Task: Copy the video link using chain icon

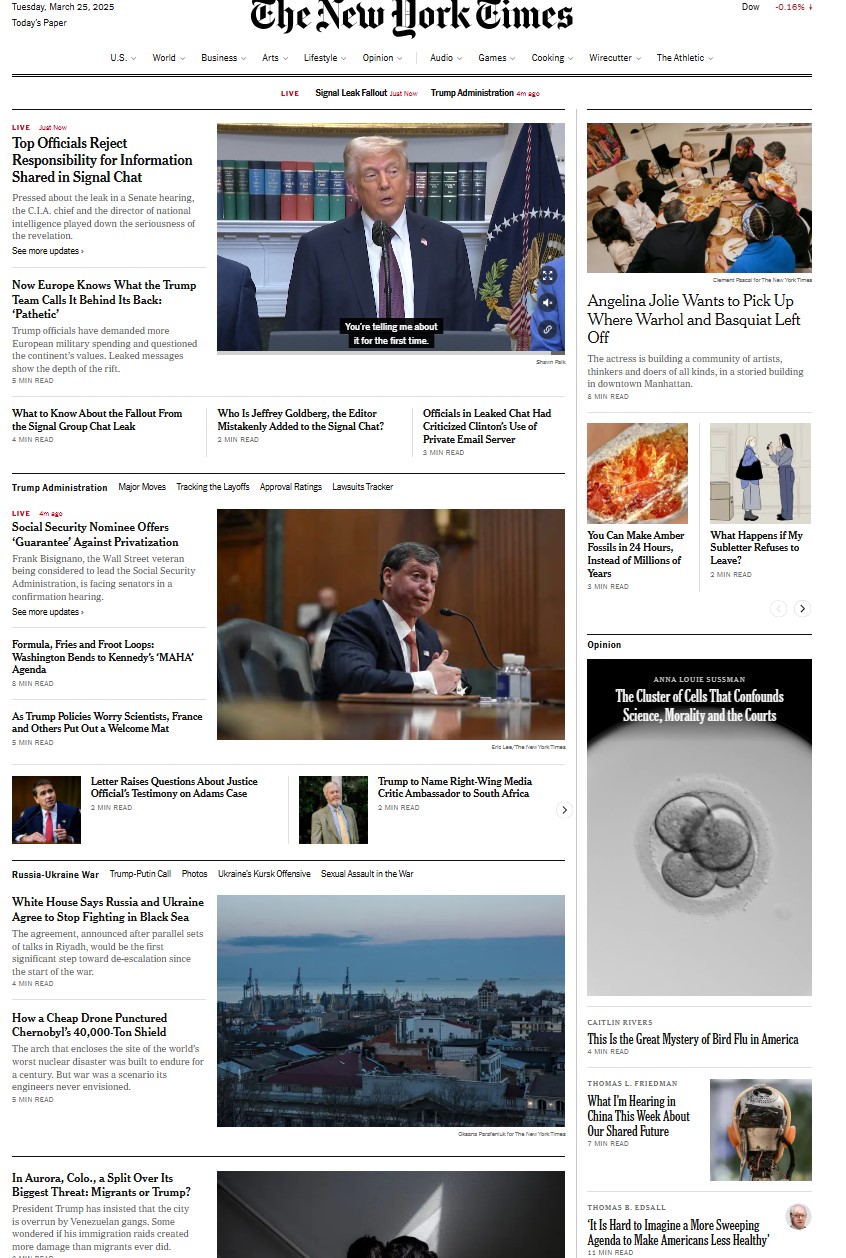Action: [548, 329]
